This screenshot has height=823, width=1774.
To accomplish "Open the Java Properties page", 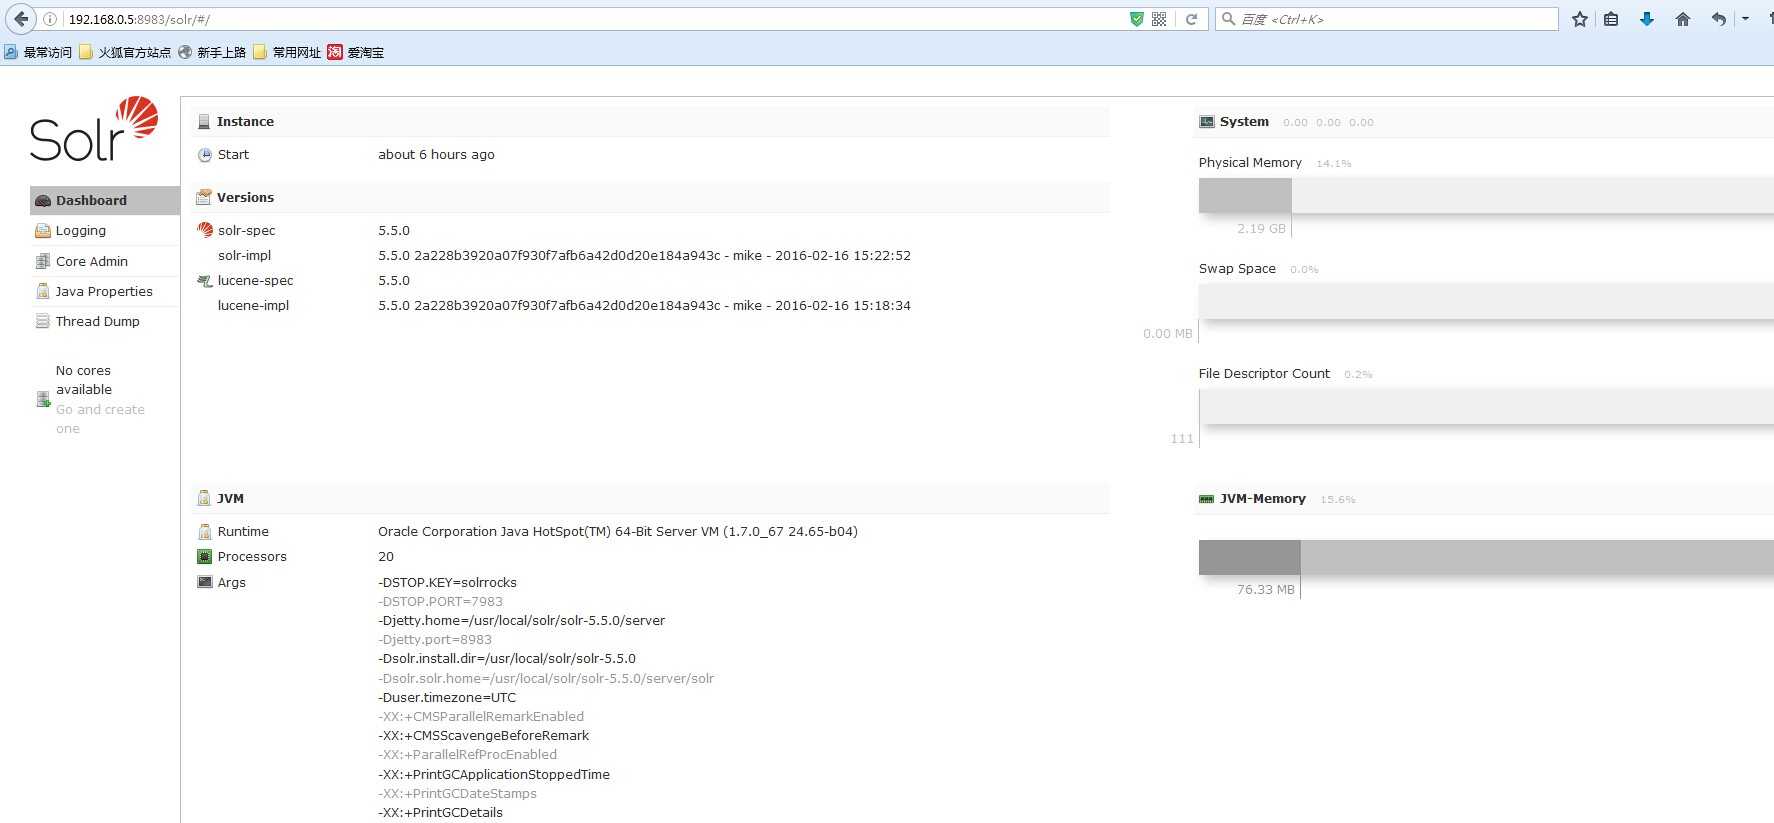I will tap(104, 291).
